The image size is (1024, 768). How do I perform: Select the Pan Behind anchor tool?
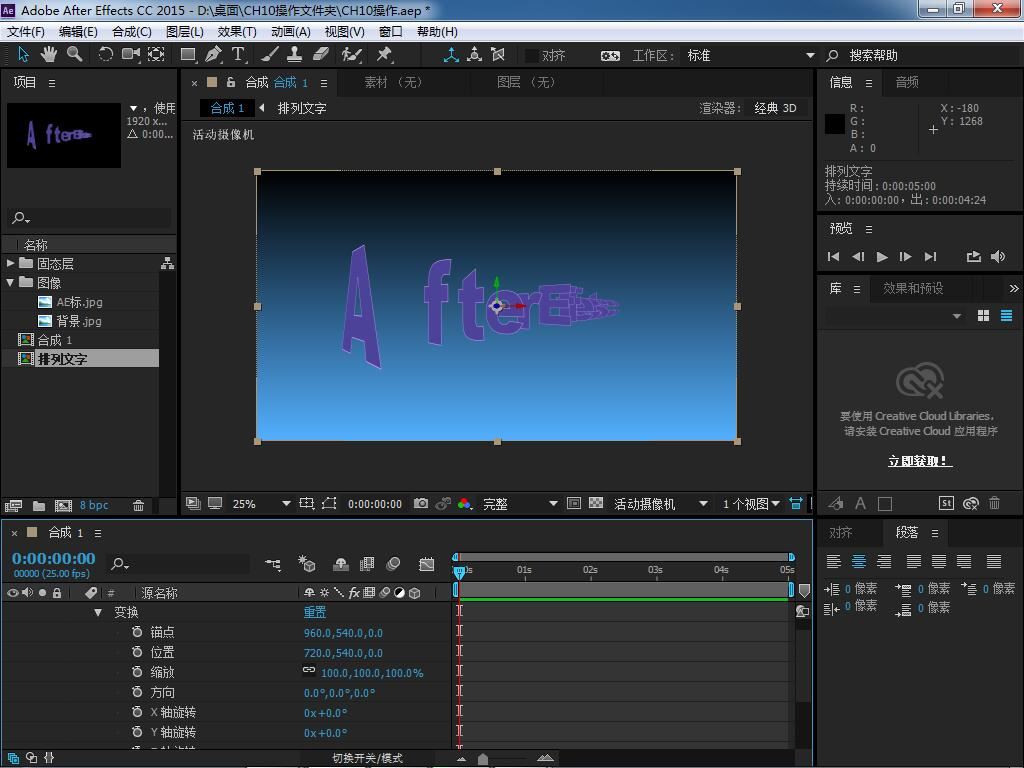pos(157,55)
